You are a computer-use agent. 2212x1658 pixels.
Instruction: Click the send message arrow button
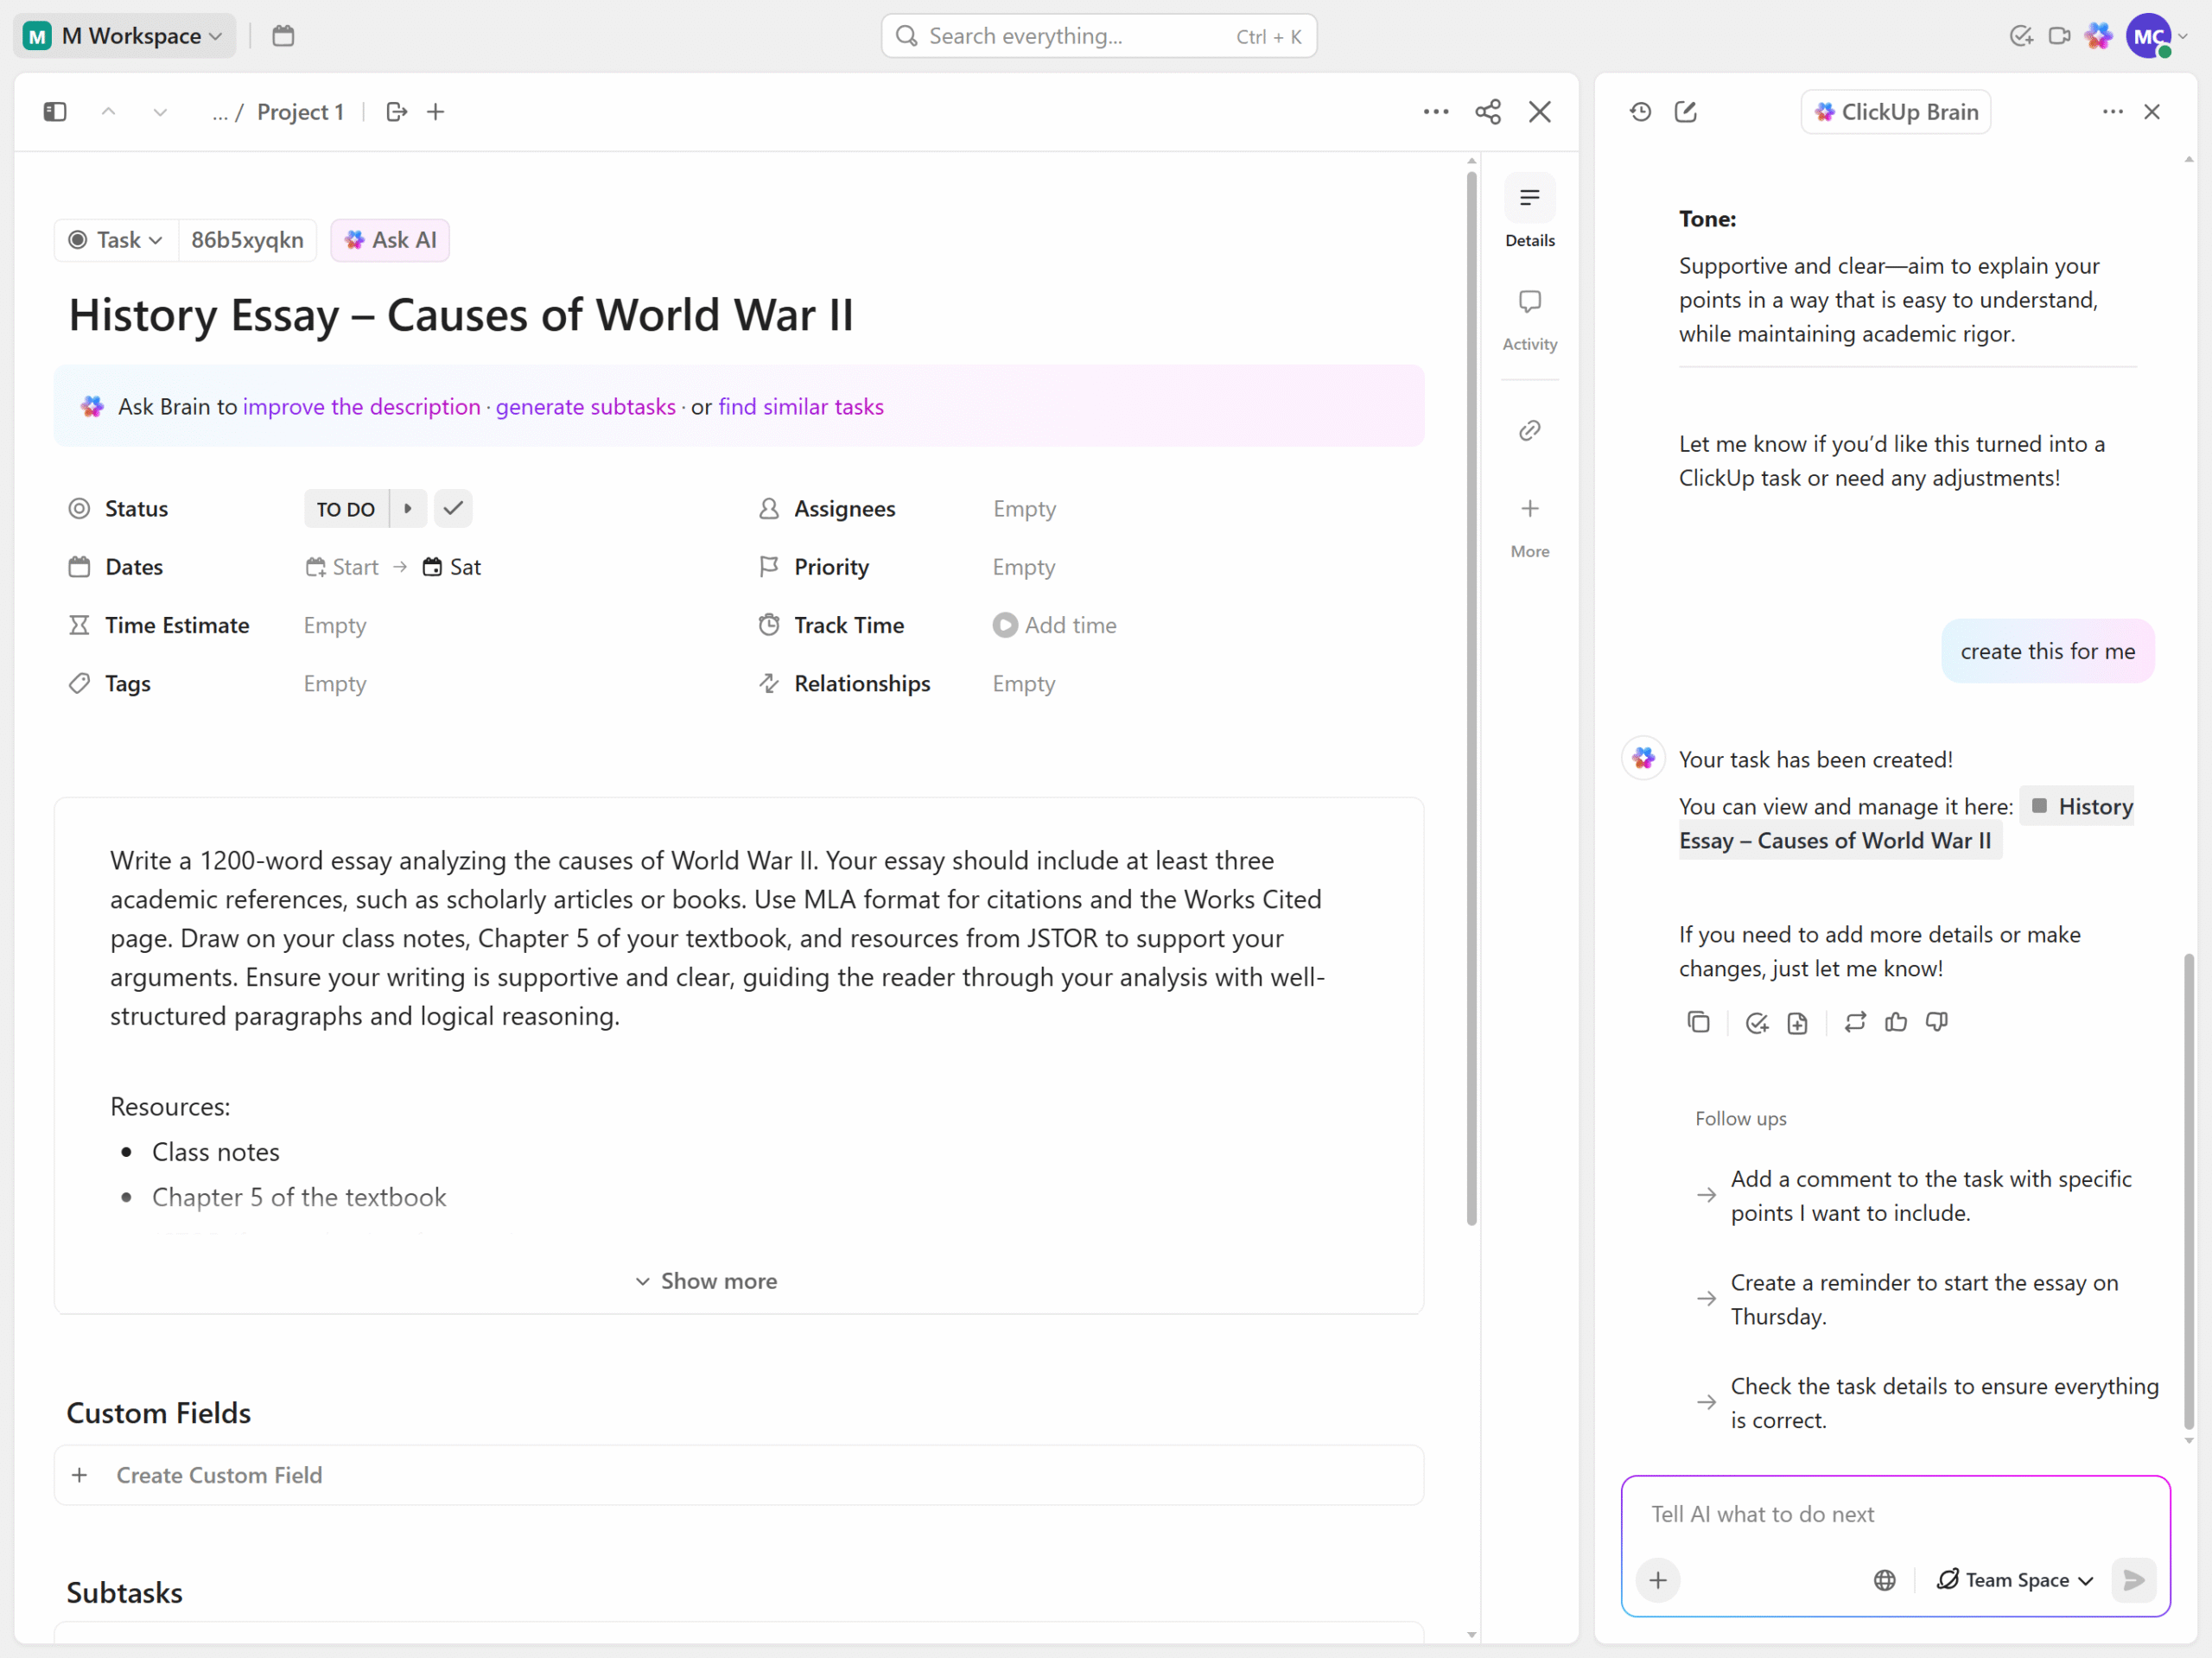2133,1580
